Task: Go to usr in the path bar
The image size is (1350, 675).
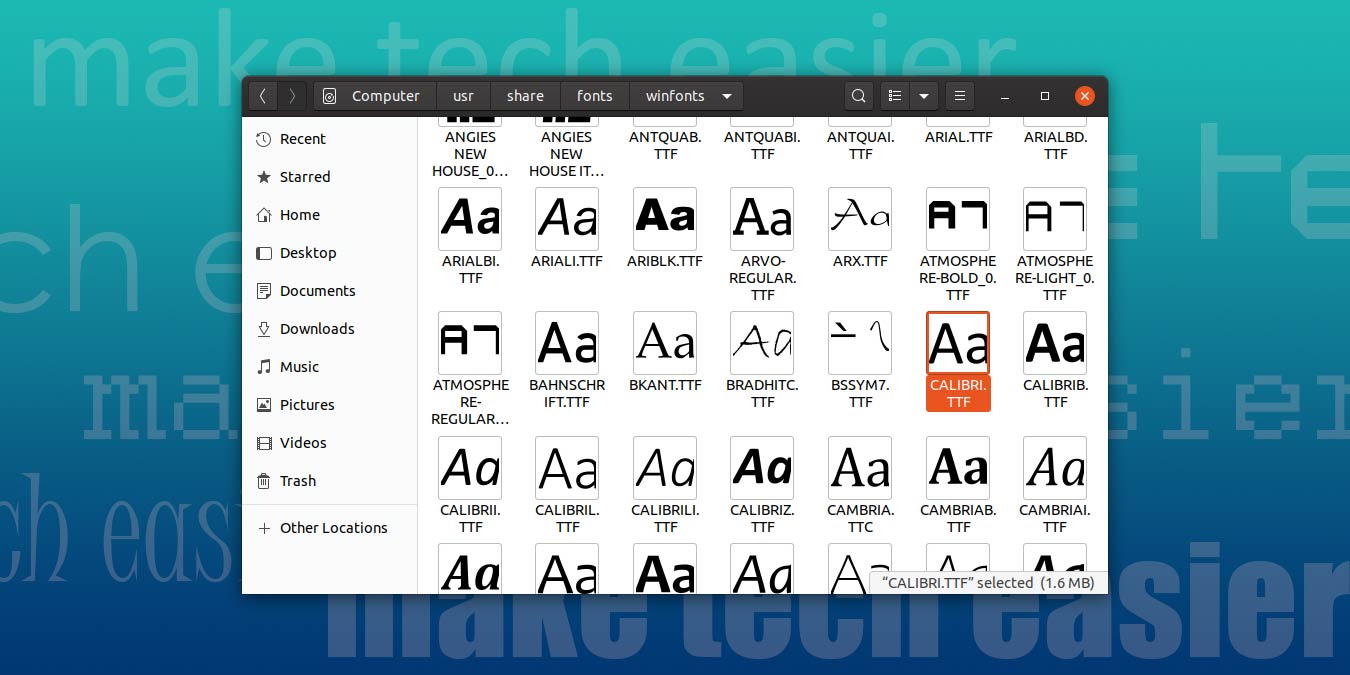Action: (463, 95)
